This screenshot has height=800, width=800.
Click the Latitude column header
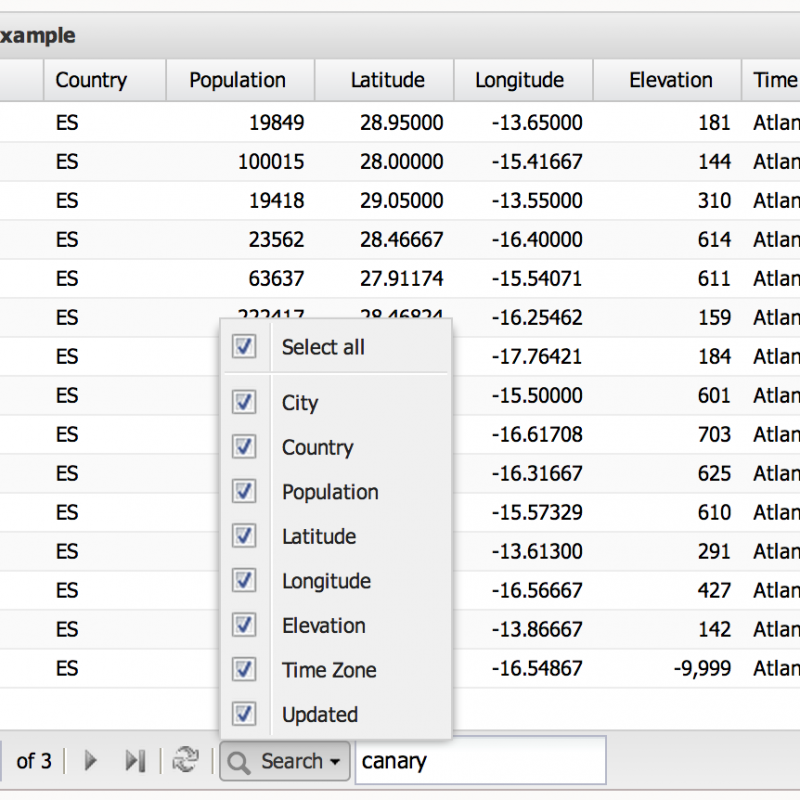[388, 79]
